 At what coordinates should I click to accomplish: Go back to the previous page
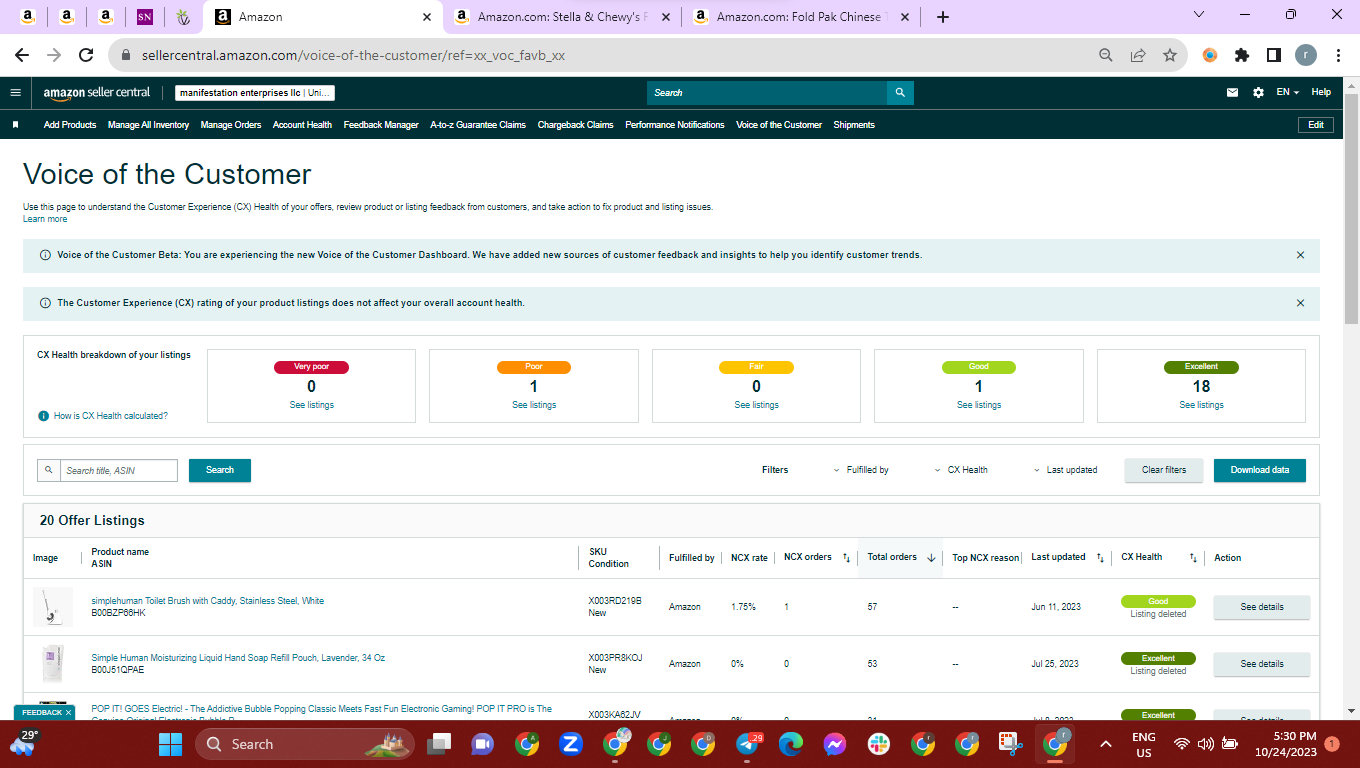[22, 55]
